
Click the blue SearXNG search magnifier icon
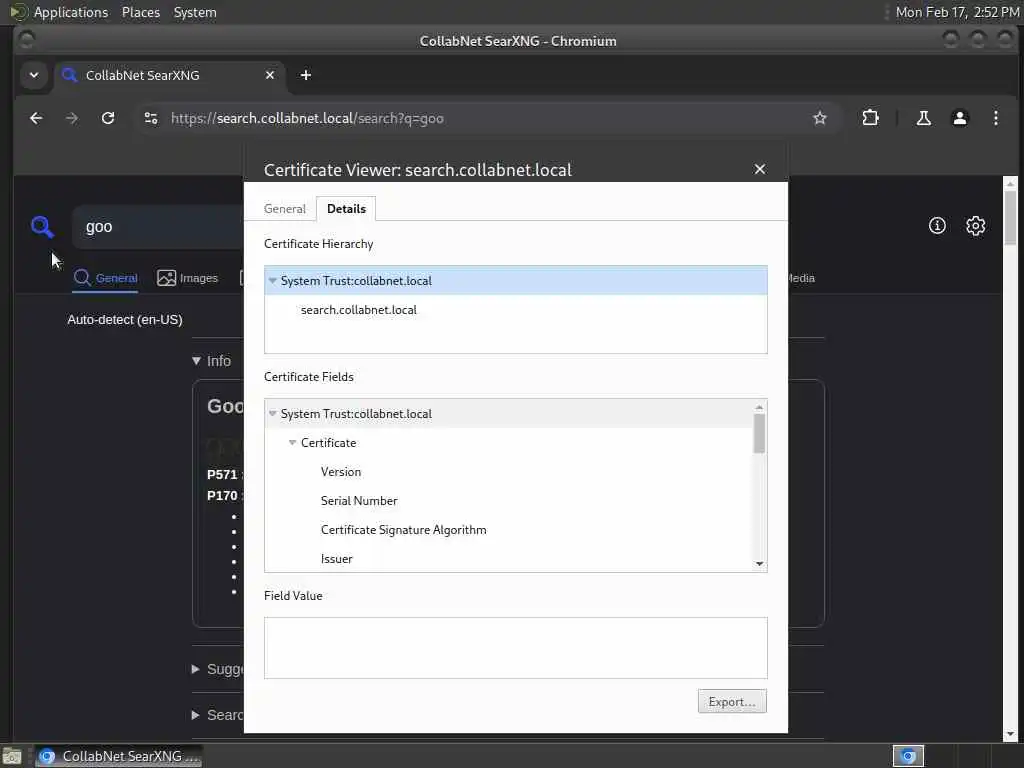(42, 227)
